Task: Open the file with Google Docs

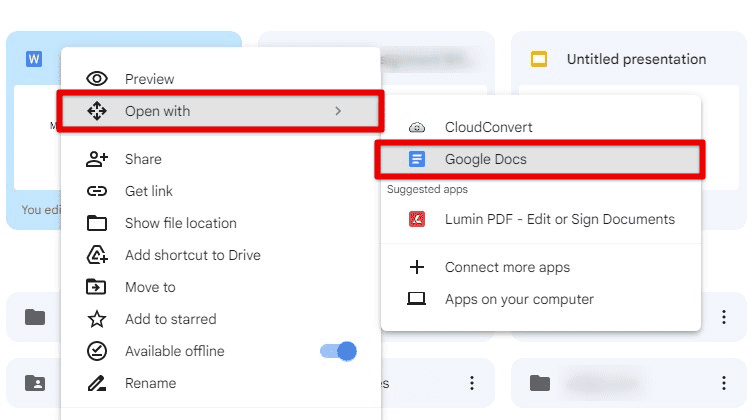Action: pos(541,159)
